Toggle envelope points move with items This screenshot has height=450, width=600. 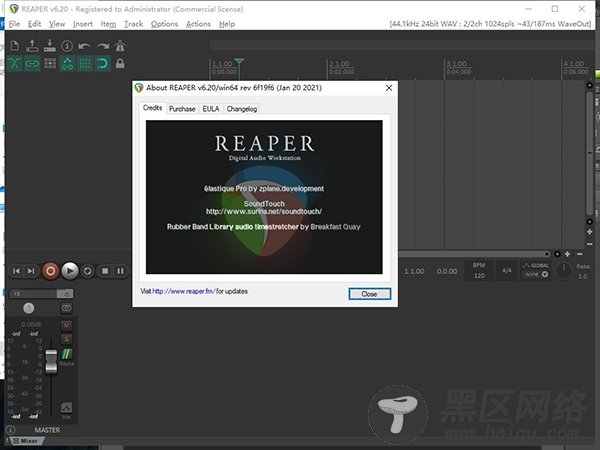click(x=67, y=63)
